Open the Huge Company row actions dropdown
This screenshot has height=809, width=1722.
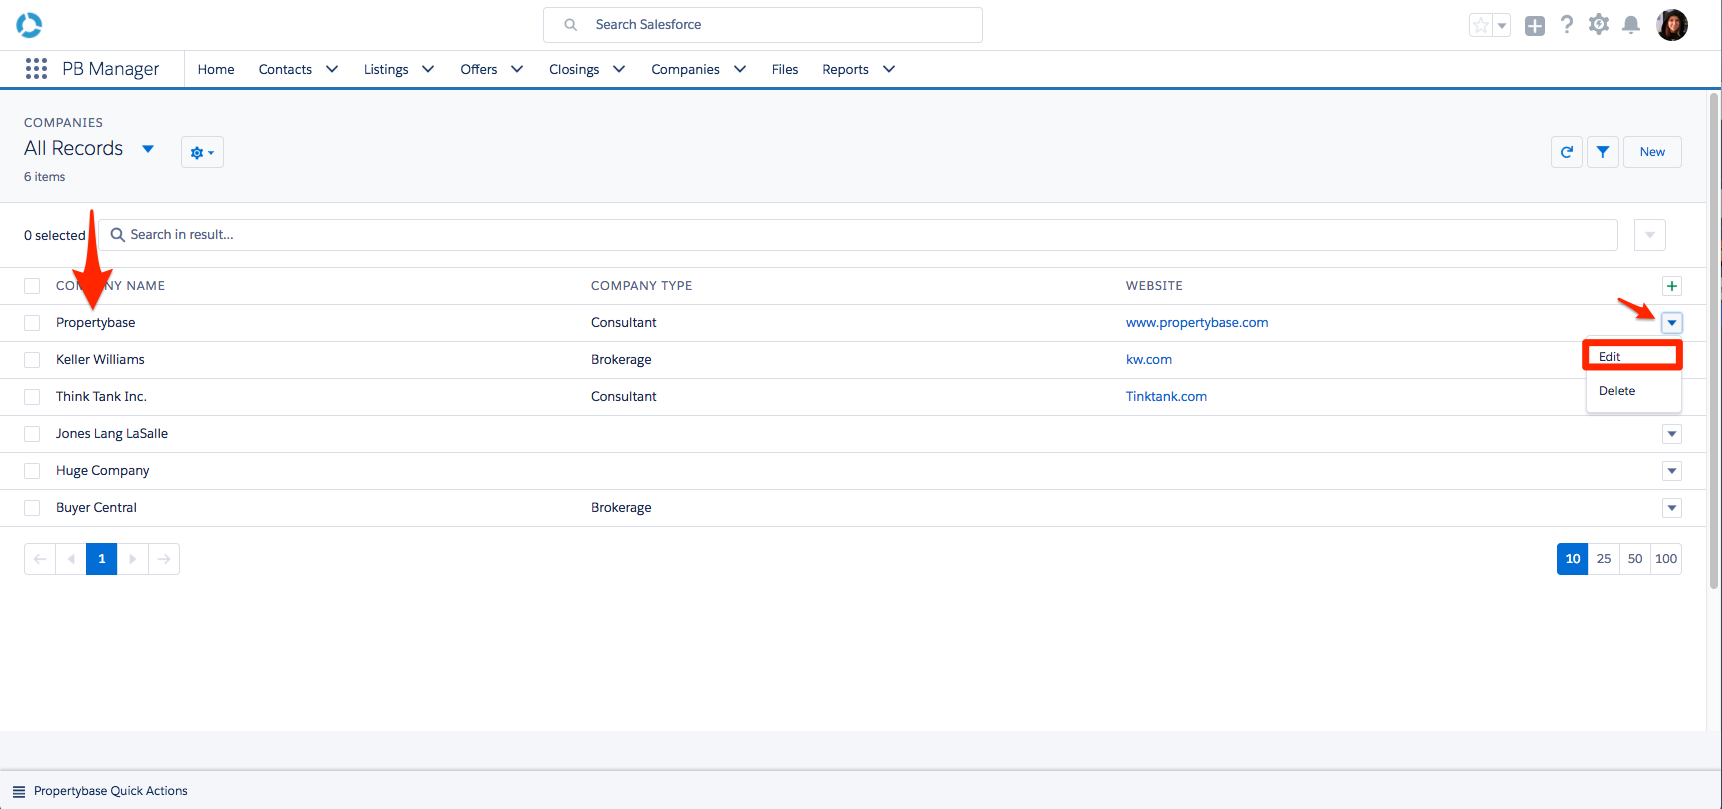1672,471
